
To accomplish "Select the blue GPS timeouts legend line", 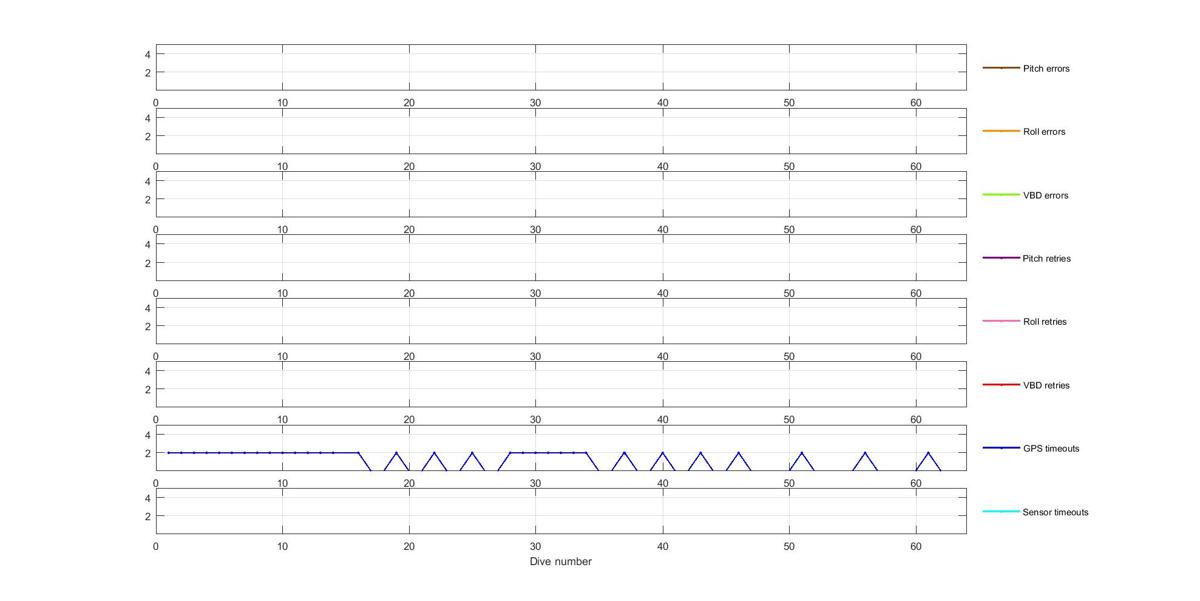I will pos(1000,448).
